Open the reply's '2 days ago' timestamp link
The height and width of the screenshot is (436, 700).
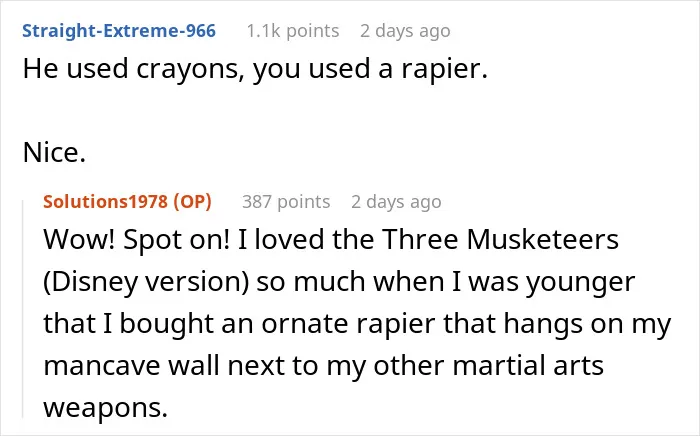tap(396, 202)
